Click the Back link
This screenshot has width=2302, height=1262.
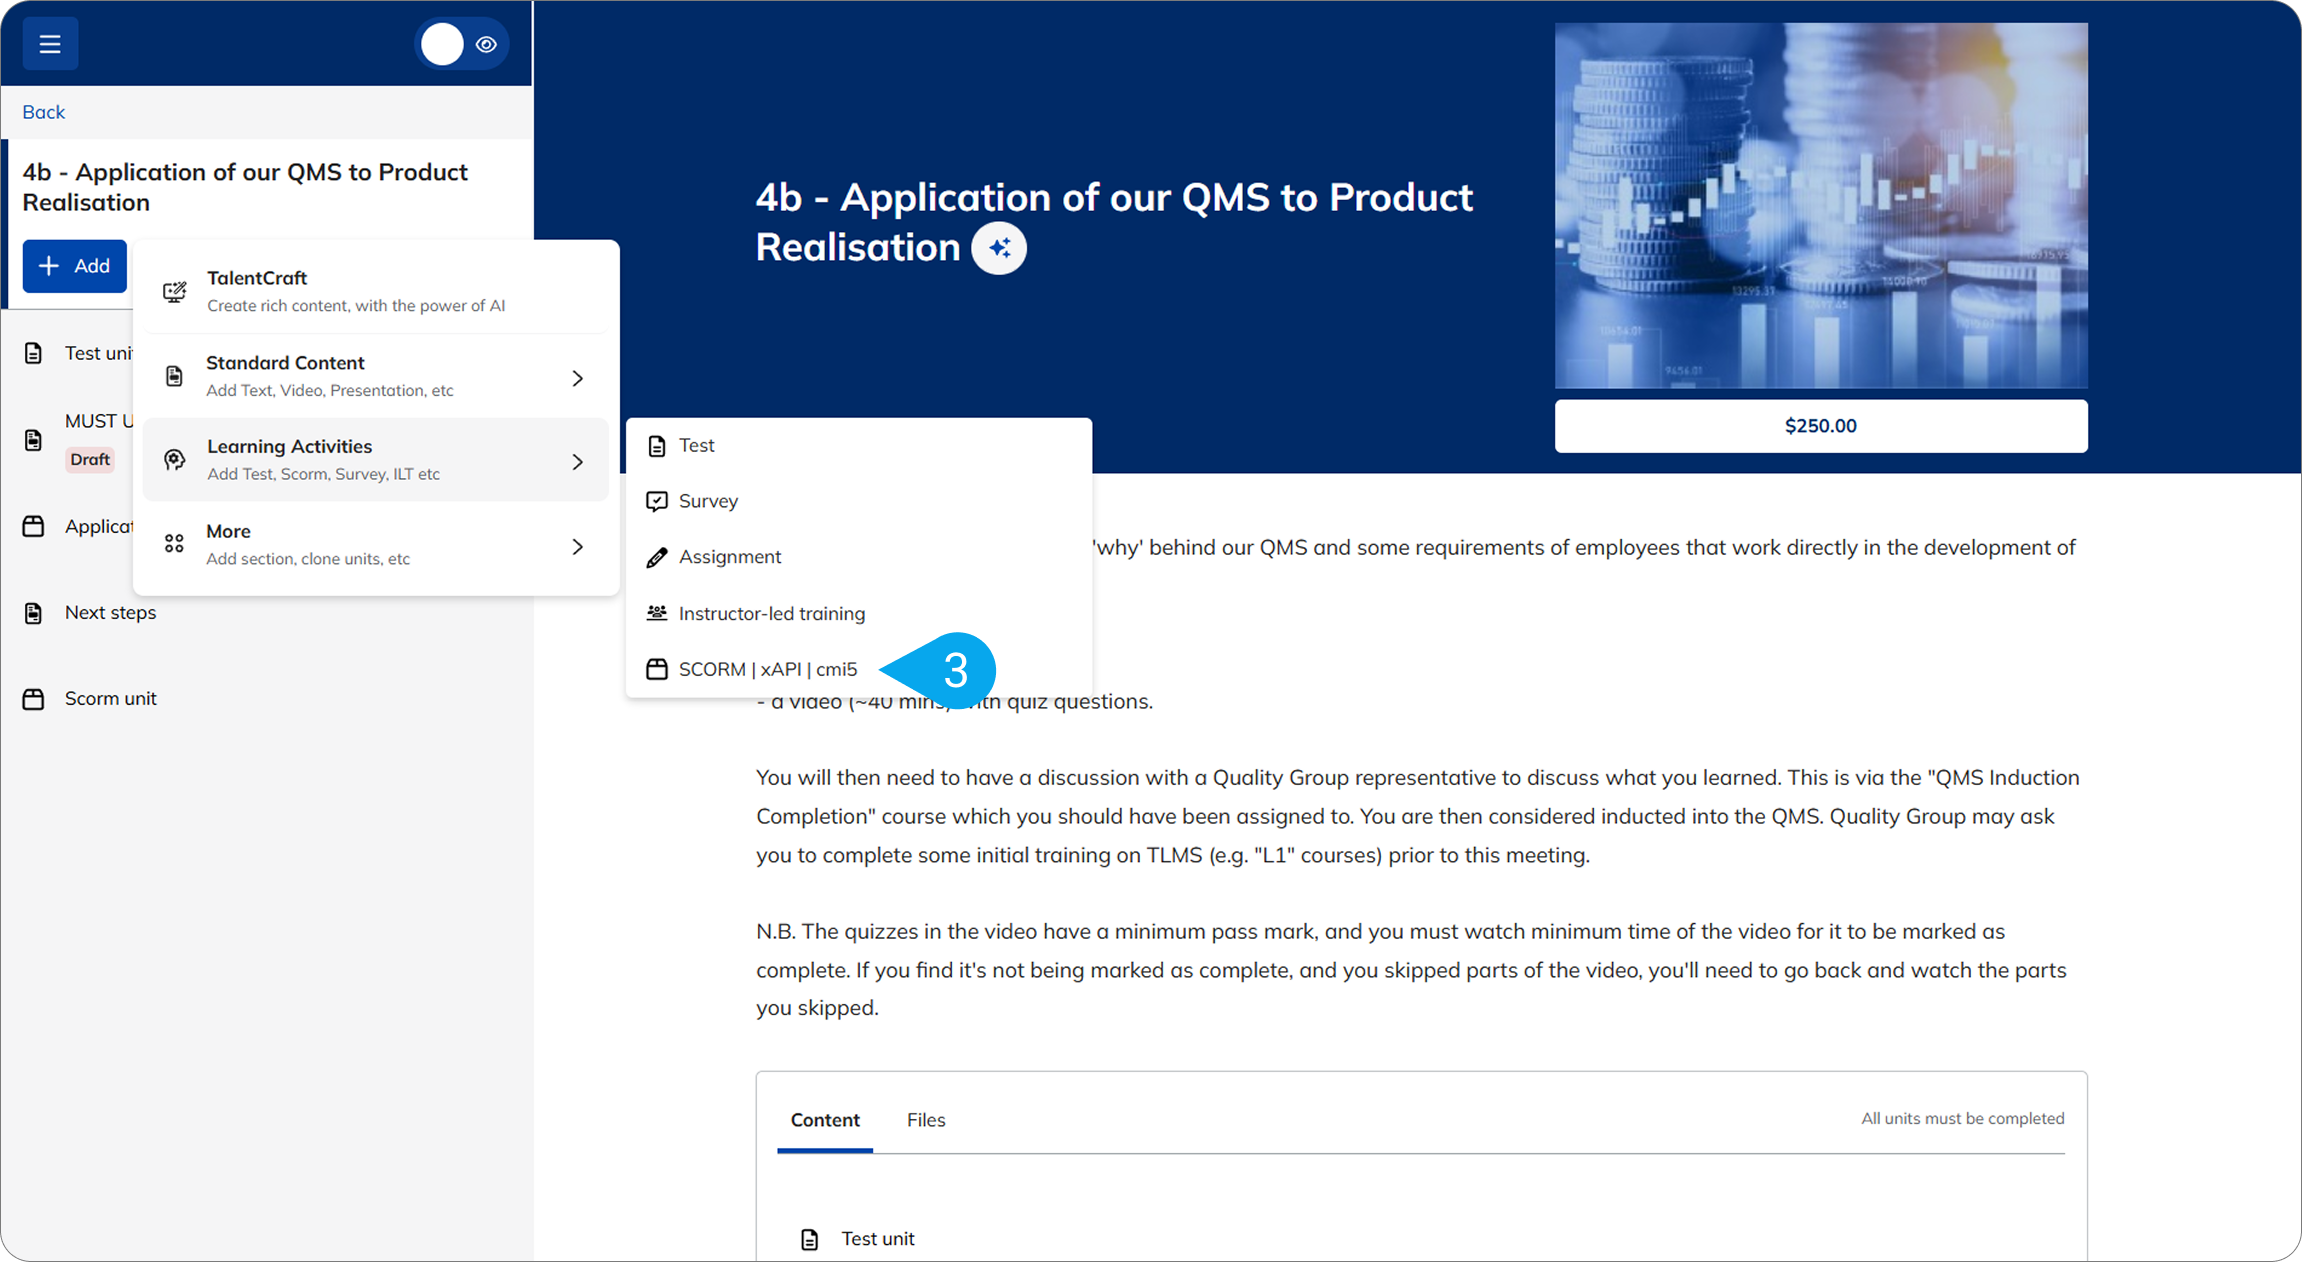tap(44, 112)
